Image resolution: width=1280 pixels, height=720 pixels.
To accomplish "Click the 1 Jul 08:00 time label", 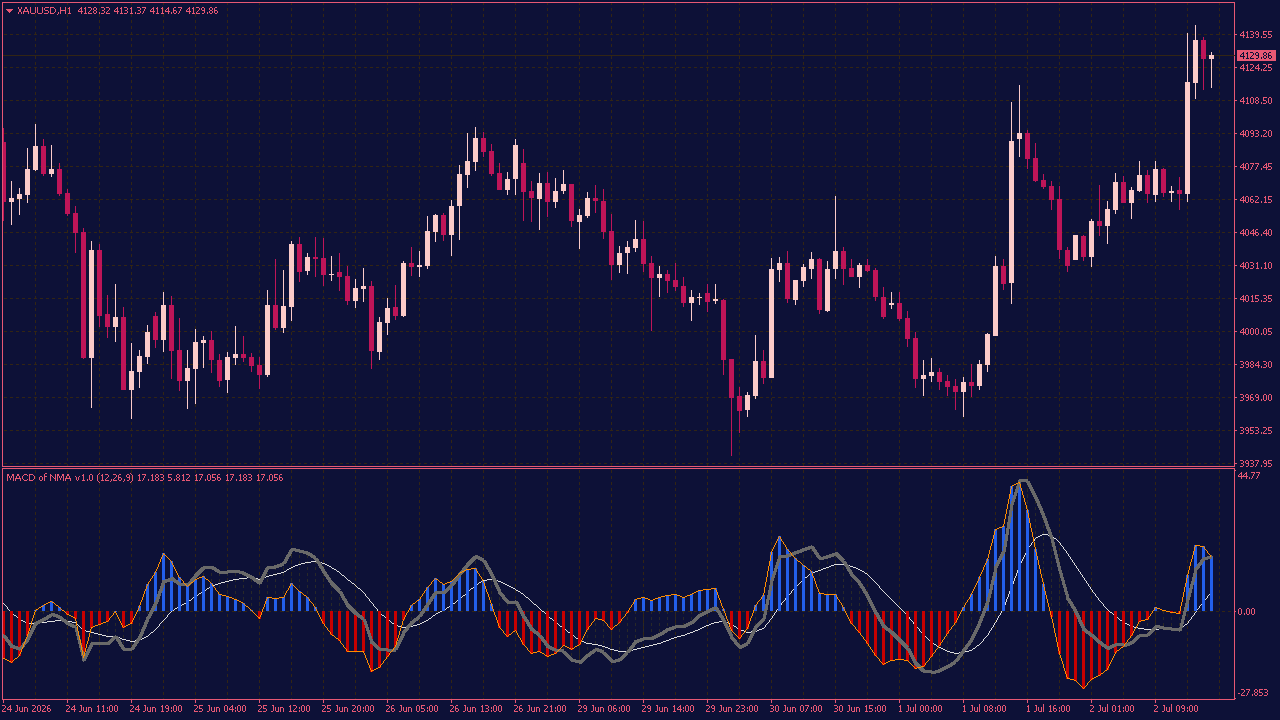I will (986, 709).
